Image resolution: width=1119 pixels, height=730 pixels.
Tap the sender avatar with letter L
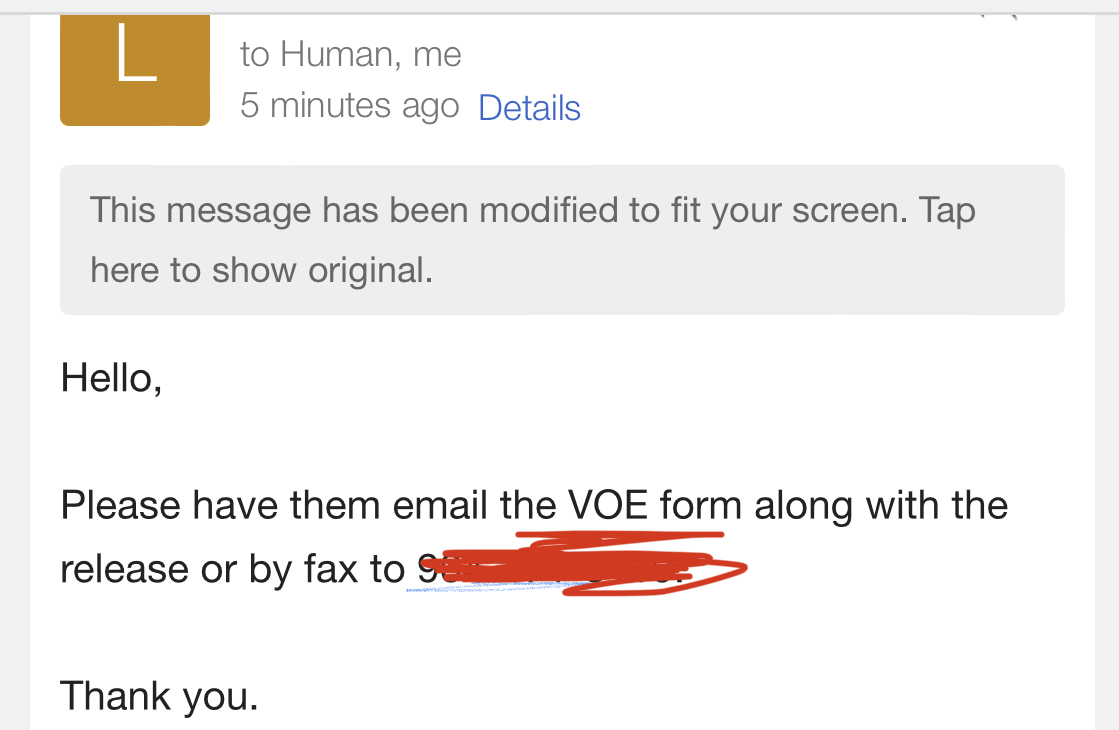click(135, 70)
